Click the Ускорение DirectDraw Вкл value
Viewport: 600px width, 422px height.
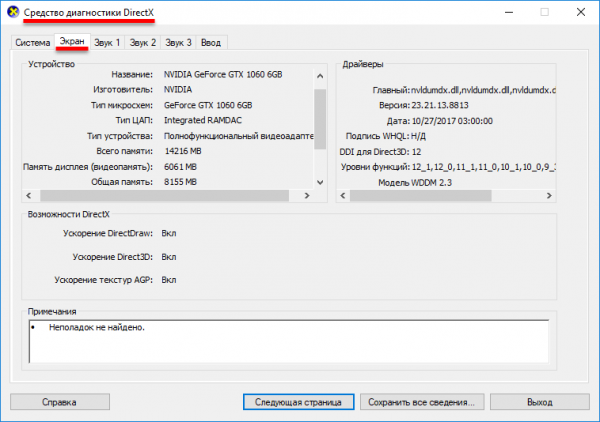169,233
